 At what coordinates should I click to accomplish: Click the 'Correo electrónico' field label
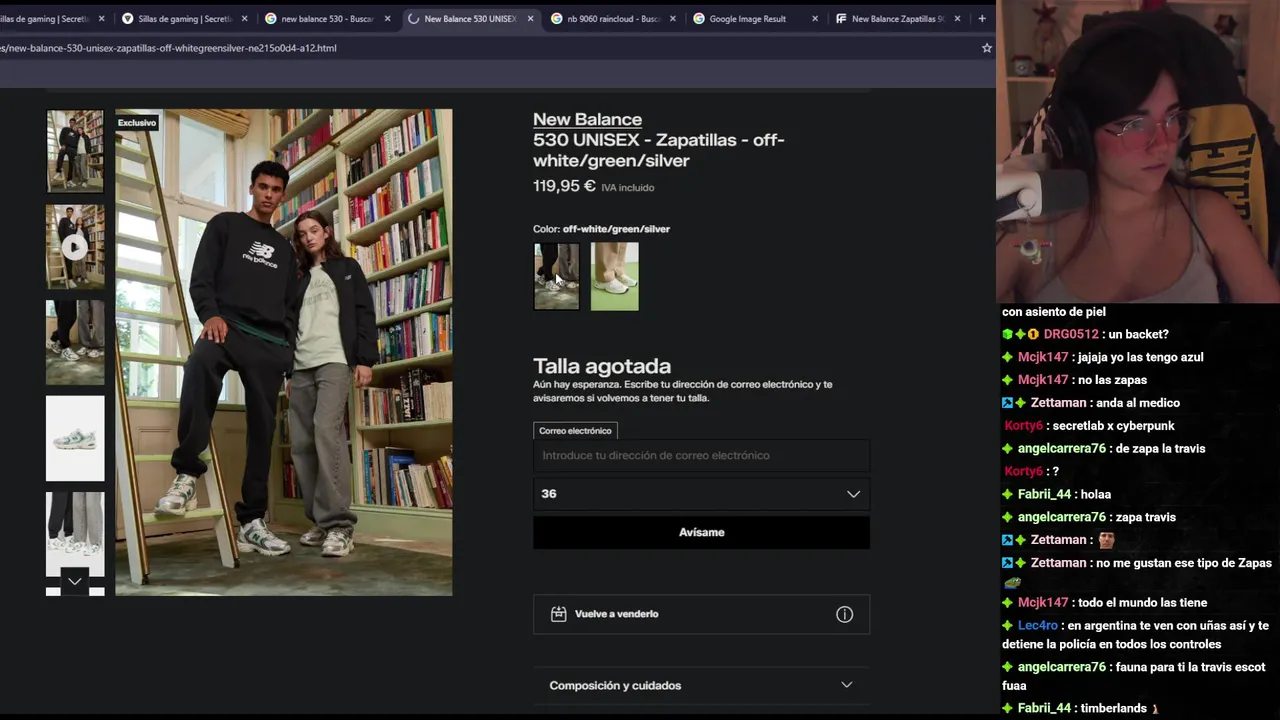click(575, 430)
